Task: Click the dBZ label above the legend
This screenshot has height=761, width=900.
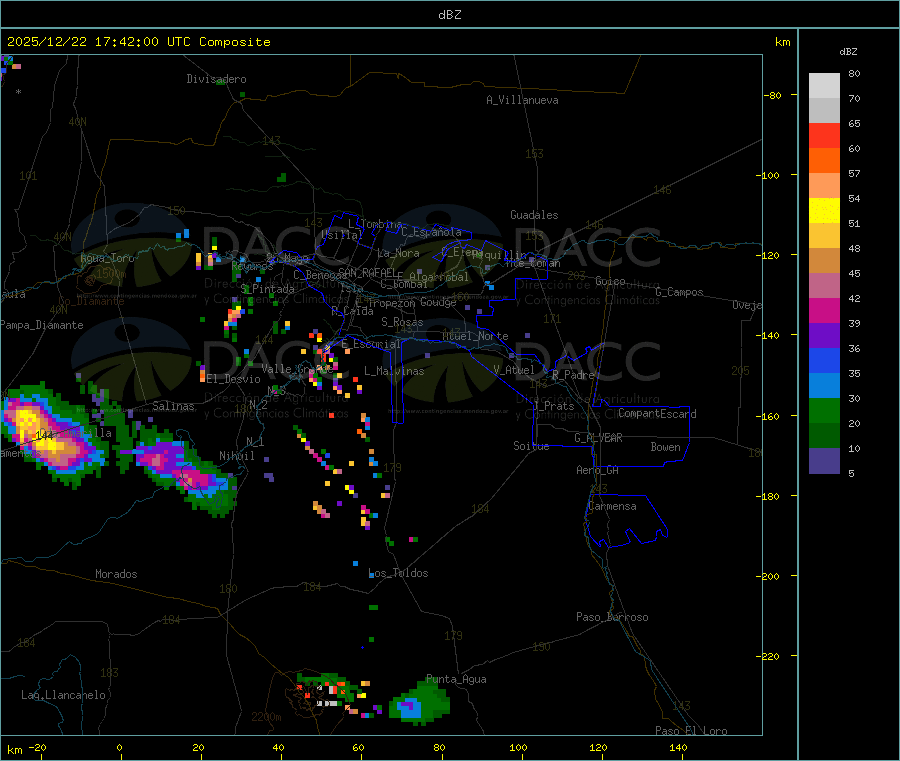Action: pos(848,52)
